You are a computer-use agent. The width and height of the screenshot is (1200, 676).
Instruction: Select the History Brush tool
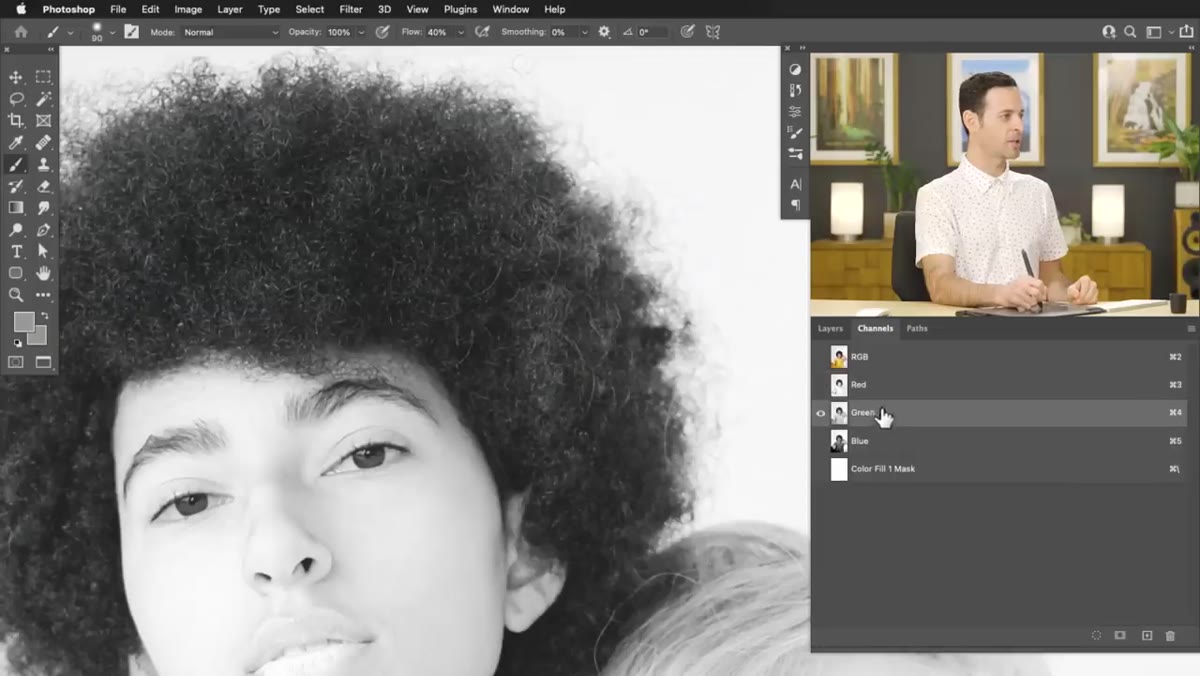16,186
